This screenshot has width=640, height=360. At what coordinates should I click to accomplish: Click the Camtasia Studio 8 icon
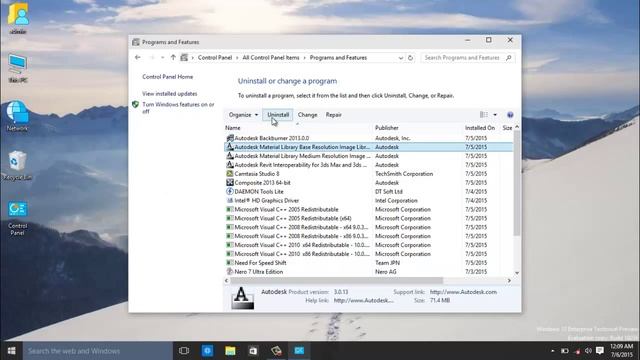click(230, 173)
